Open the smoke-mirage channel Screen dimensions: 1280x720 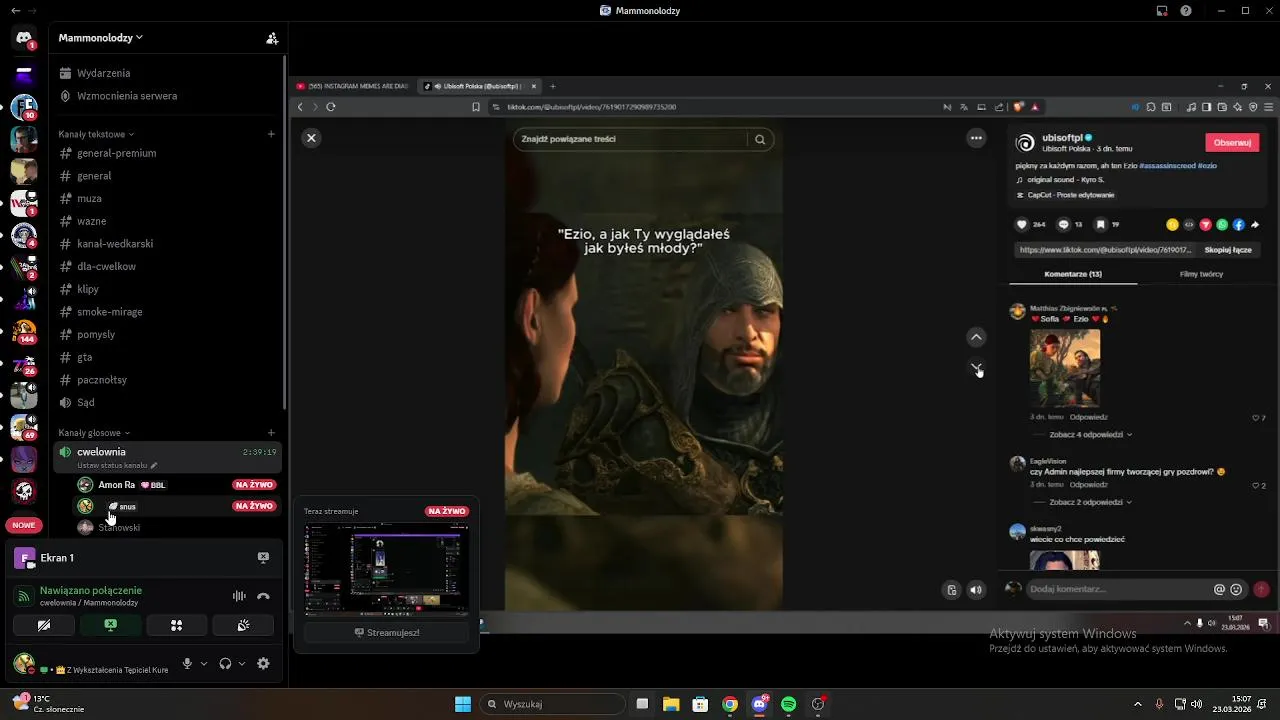click(109, 312)
